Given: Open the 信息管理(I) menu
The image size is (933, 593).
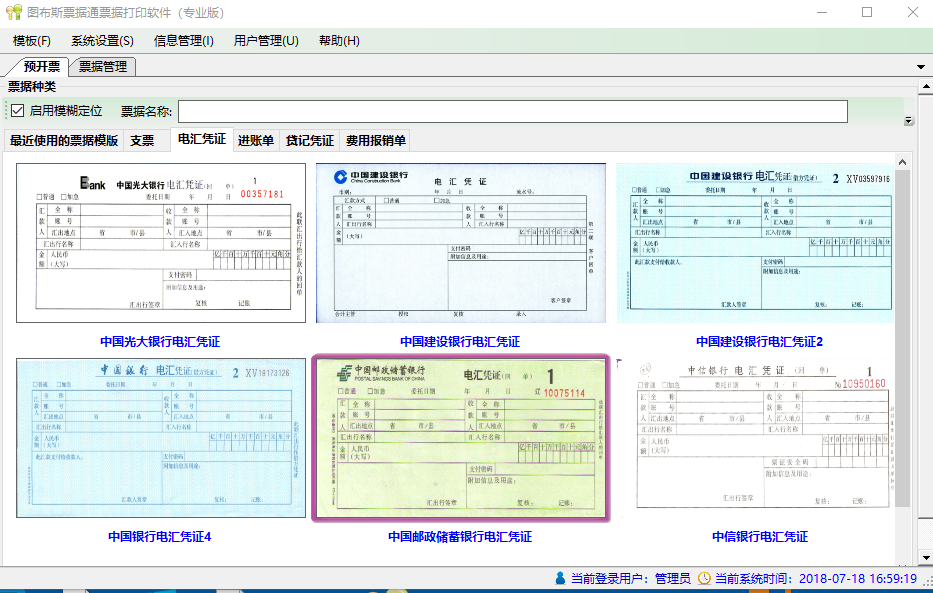Looking at the screenshot, I should 184,41.
